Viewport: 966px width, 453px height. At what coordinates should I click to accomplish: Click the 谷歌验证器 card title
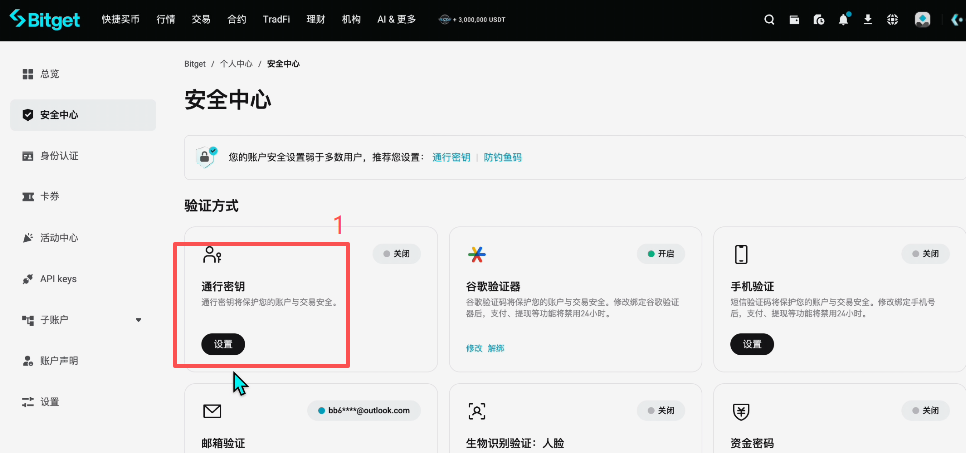click(x=494, y=287)
